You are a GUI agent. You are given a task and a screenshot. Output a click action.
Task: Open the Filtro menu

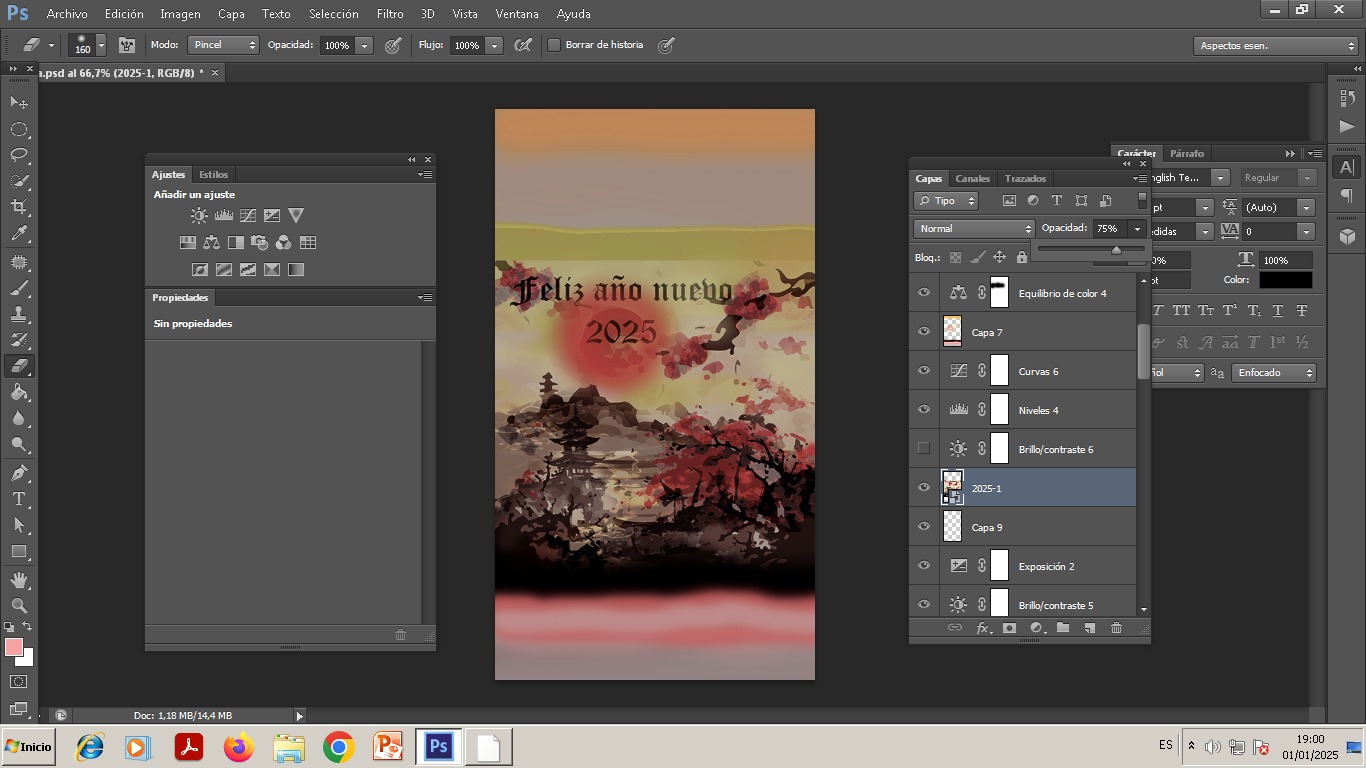(x=390, y=14)
